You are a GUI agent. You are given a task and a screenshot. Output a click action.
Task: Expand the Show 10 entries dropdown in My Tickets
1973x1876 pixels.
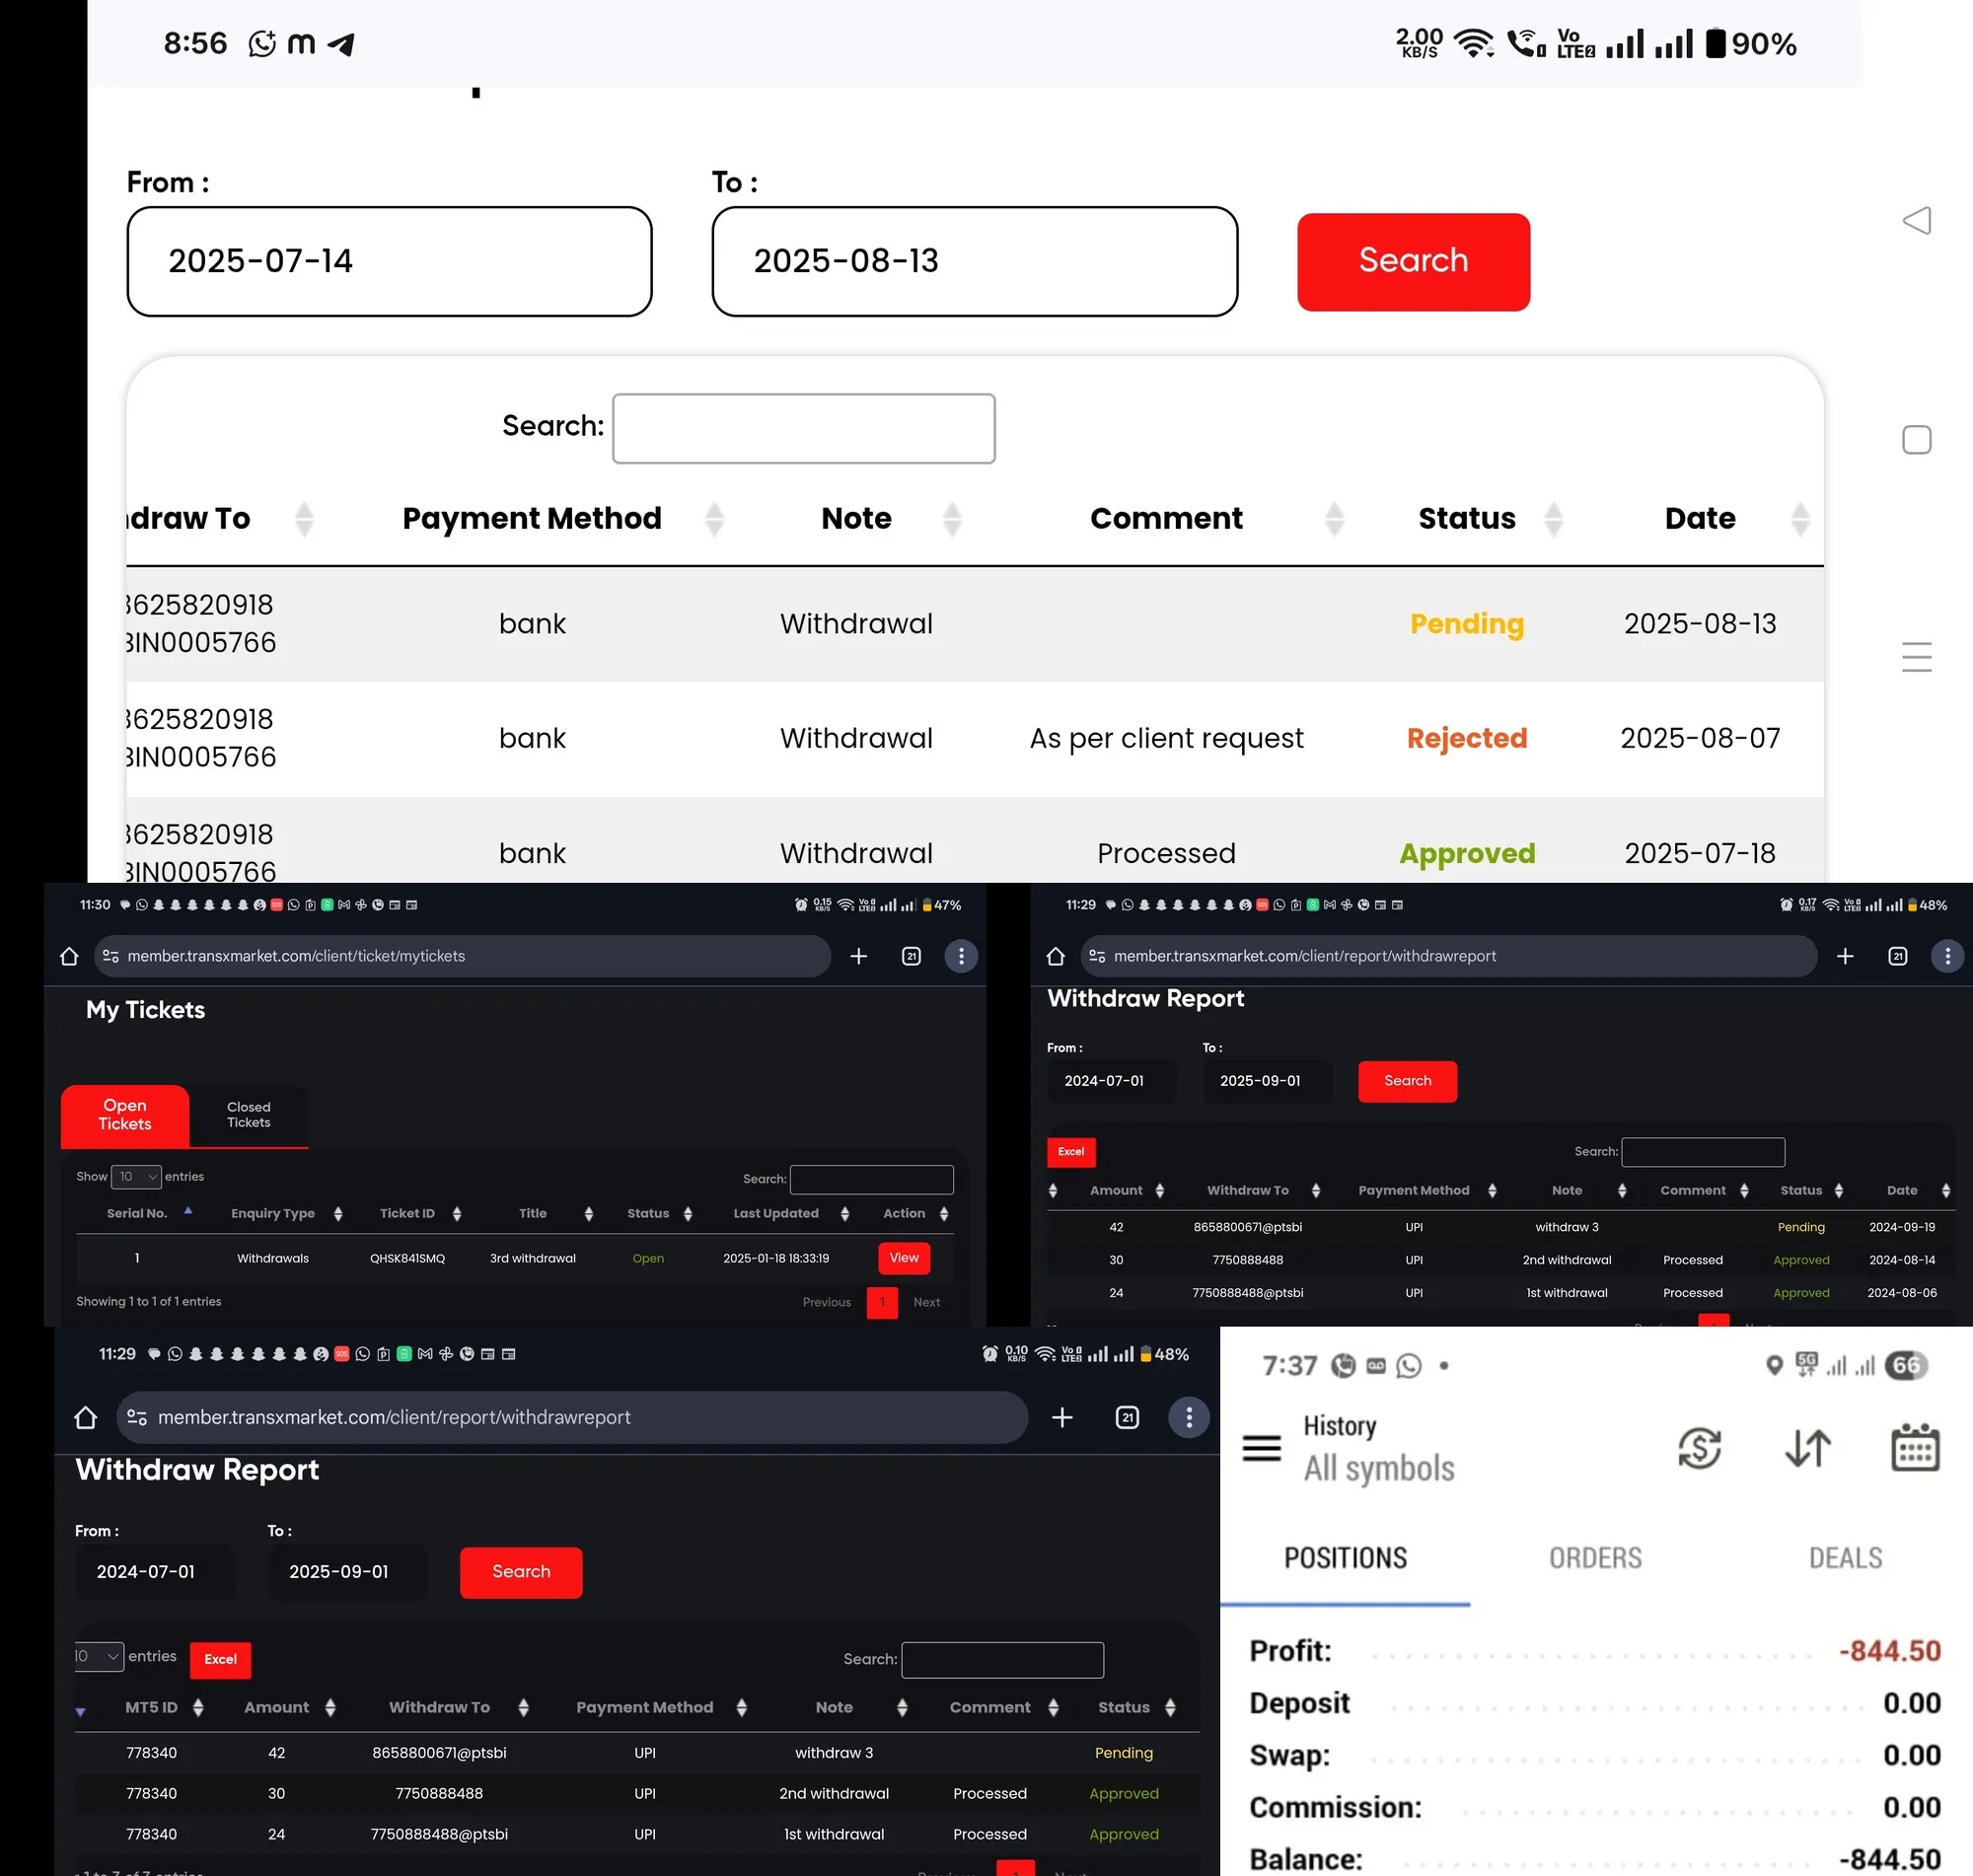(136, 1177)
